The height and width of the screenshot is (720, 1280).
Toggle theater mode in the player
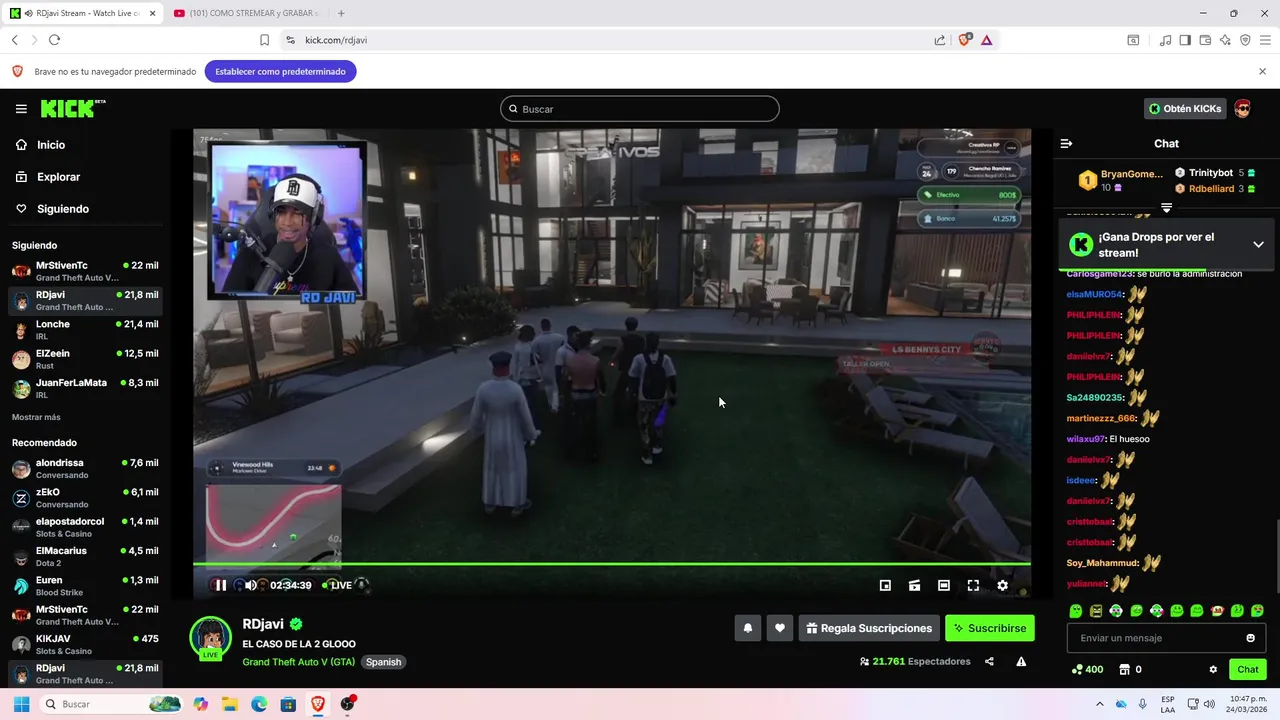943,585
